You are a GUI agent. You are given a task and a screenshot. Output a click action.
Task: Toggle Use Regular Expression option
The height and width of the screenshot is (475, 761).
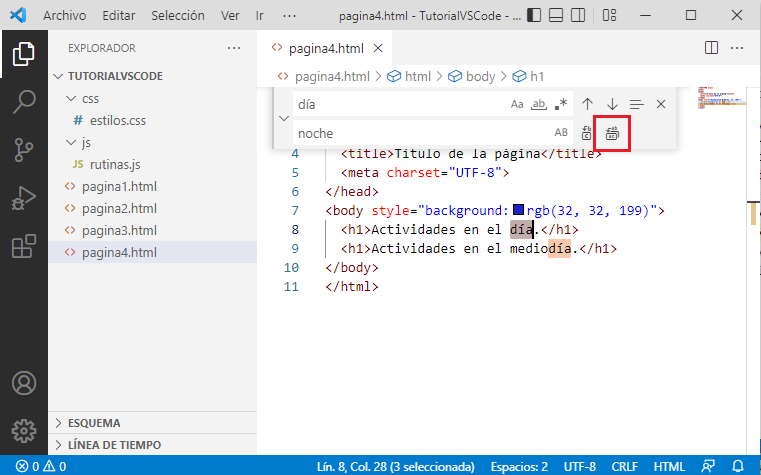click(561, 104)
